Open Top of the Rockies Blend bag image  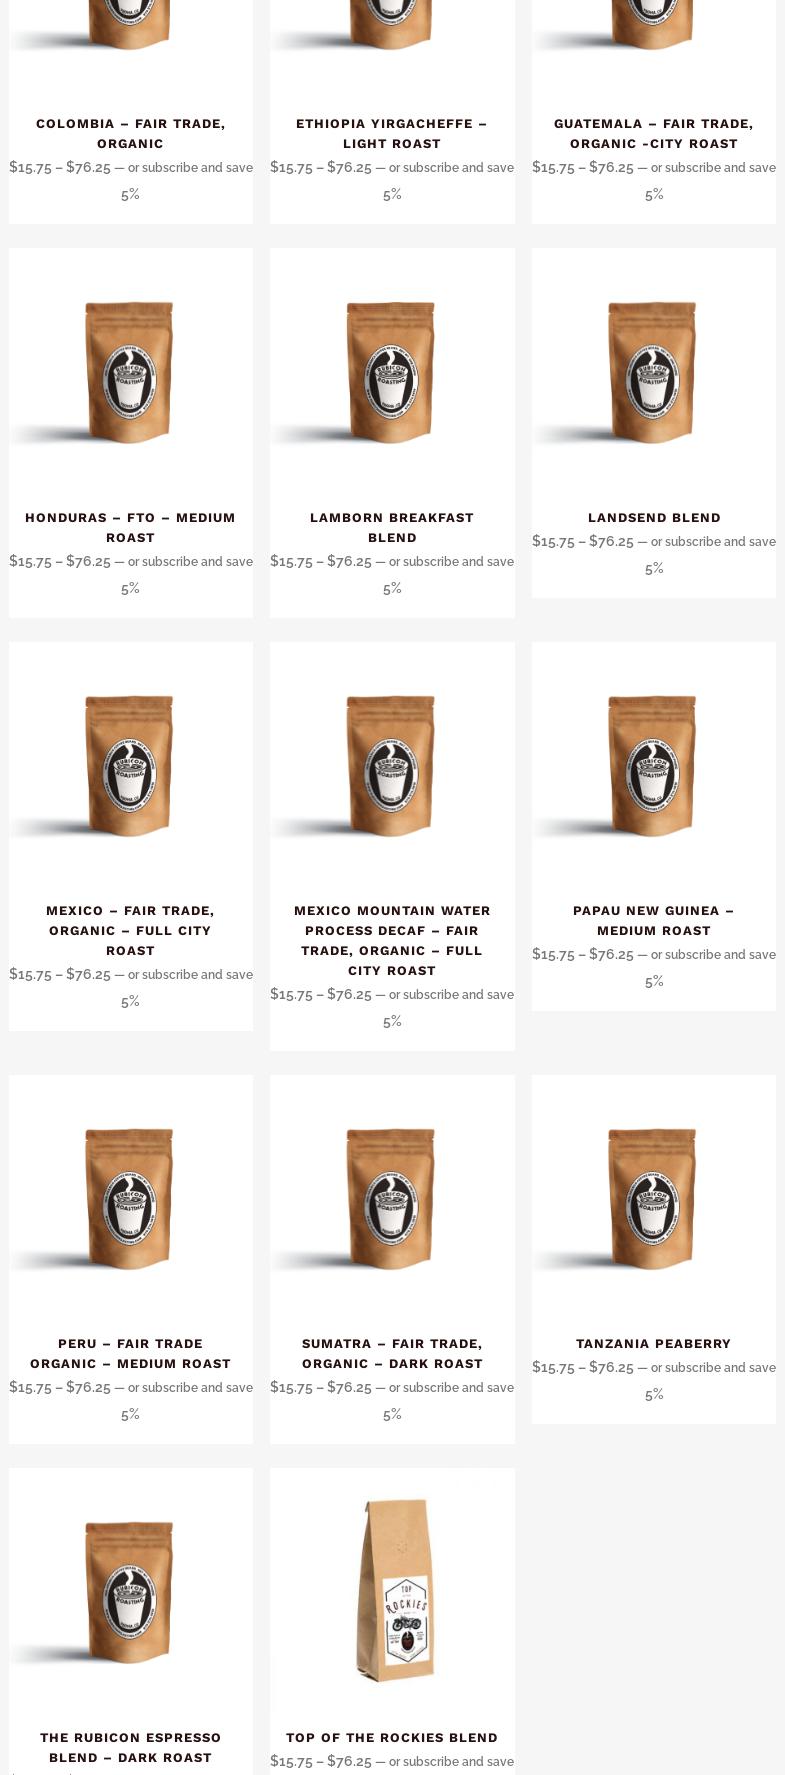[x=392, y=1590]
